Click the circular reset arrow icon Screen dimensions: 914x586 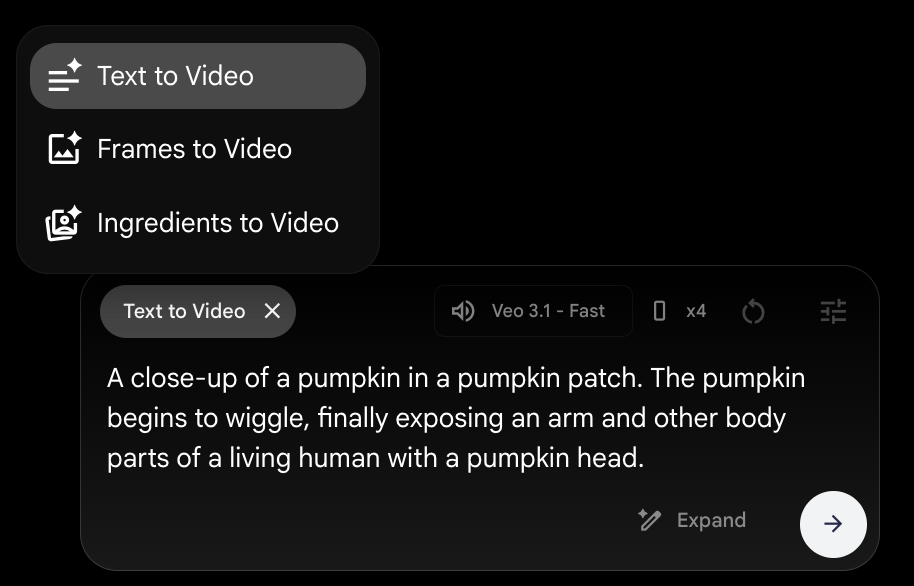click(x=753, y=312)
